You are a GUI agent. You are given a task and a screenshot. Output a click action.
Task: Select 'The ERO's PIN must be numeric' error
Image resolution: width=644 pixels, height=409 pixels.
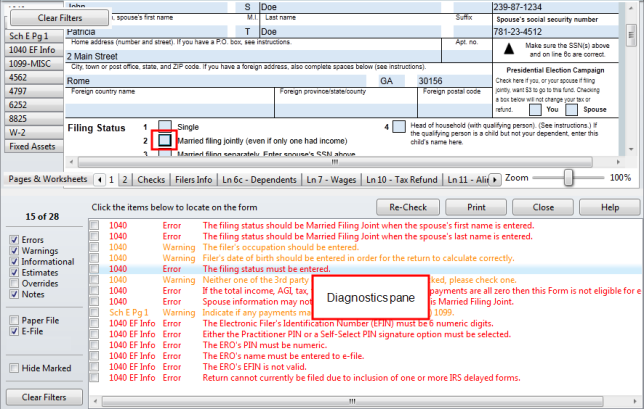(366, 345)
